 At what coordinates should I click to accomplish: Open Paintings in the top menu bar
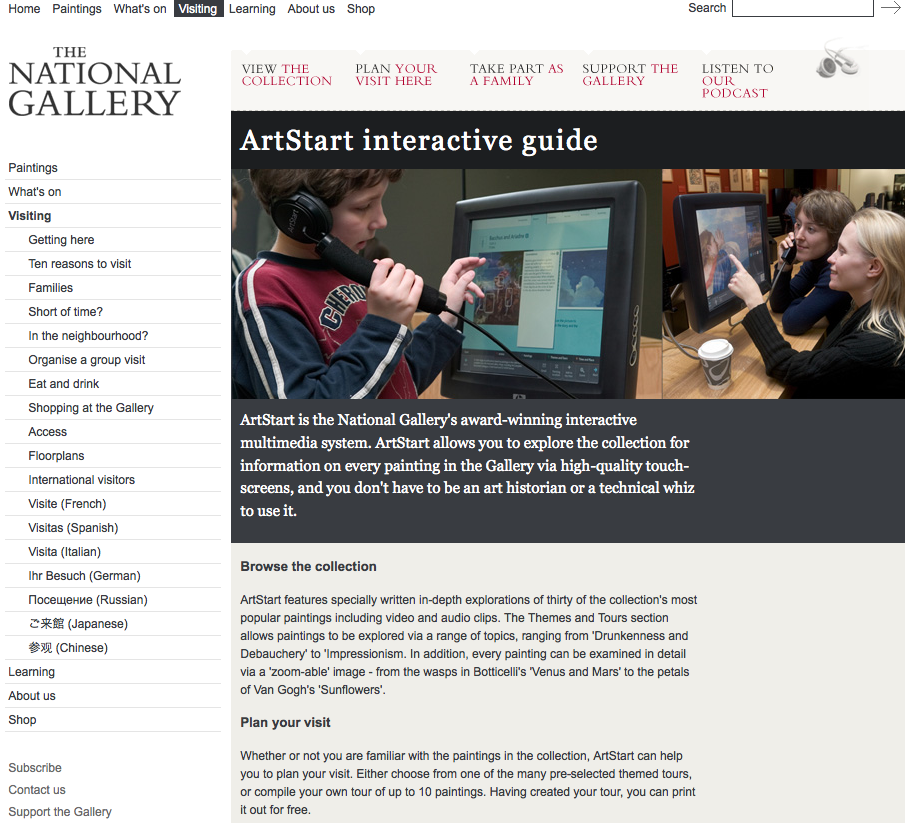click(x=77, y=9)
